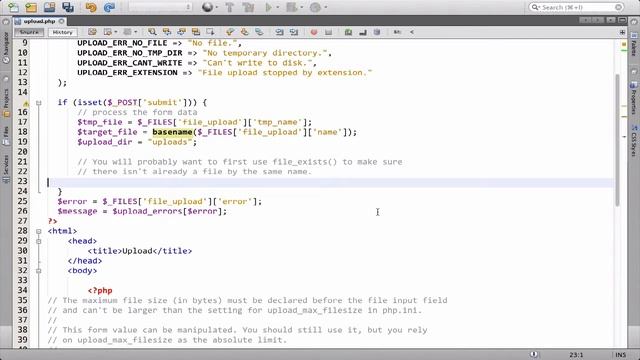Run the project with the play icon

[x=269, y=7]
